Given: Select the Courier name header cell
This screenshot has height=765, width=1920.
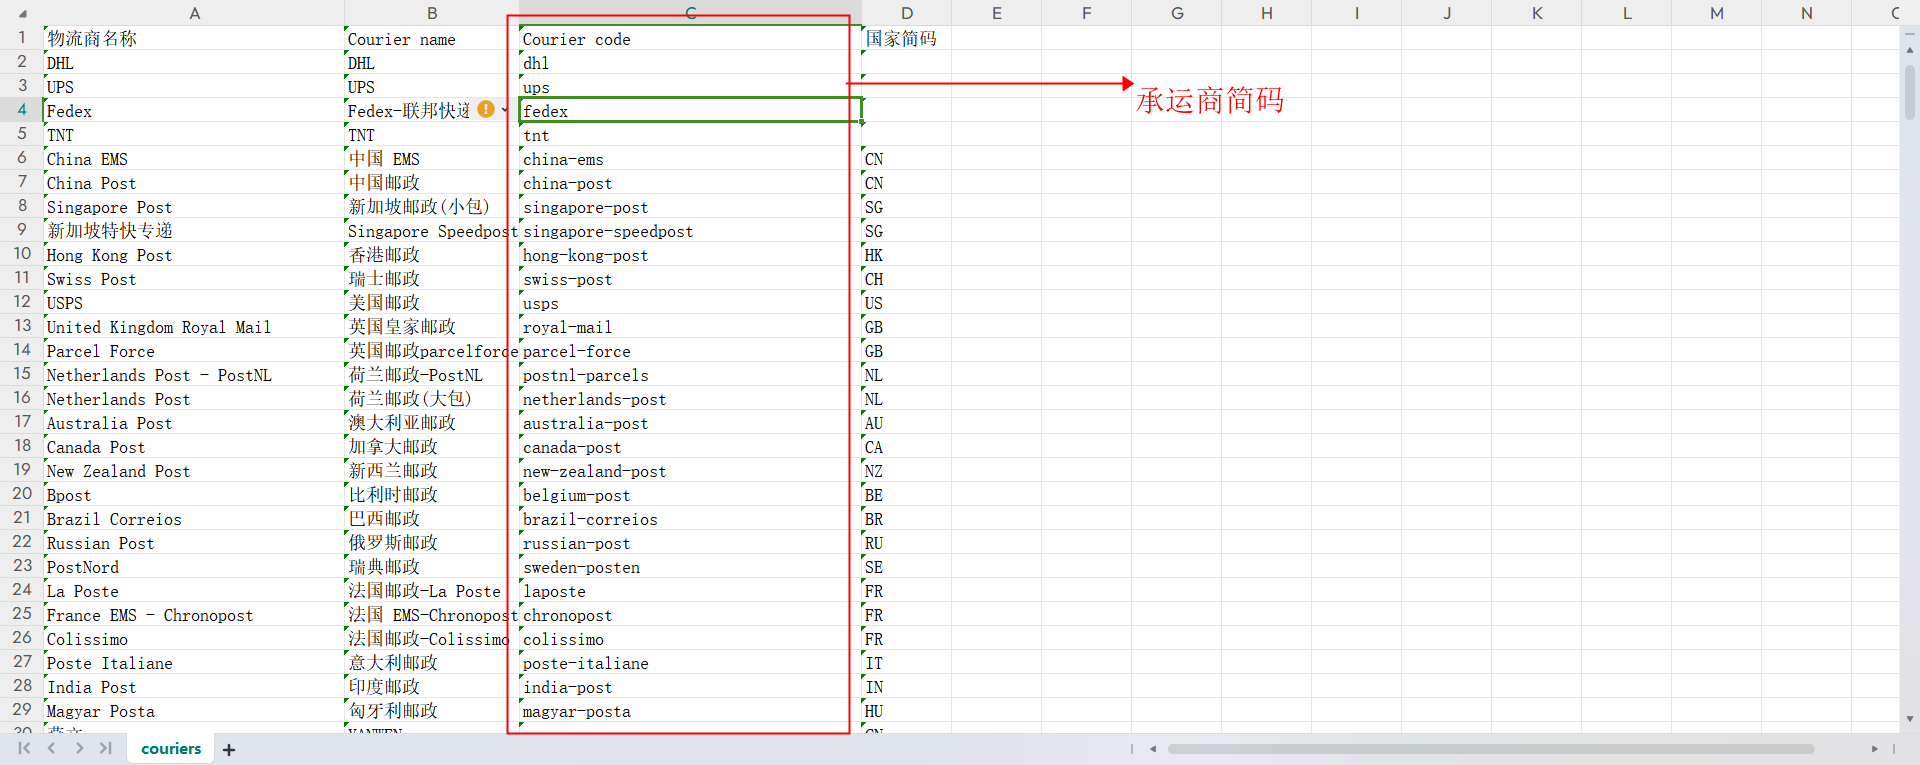Looking at the screenshot, I should (432, 38).
